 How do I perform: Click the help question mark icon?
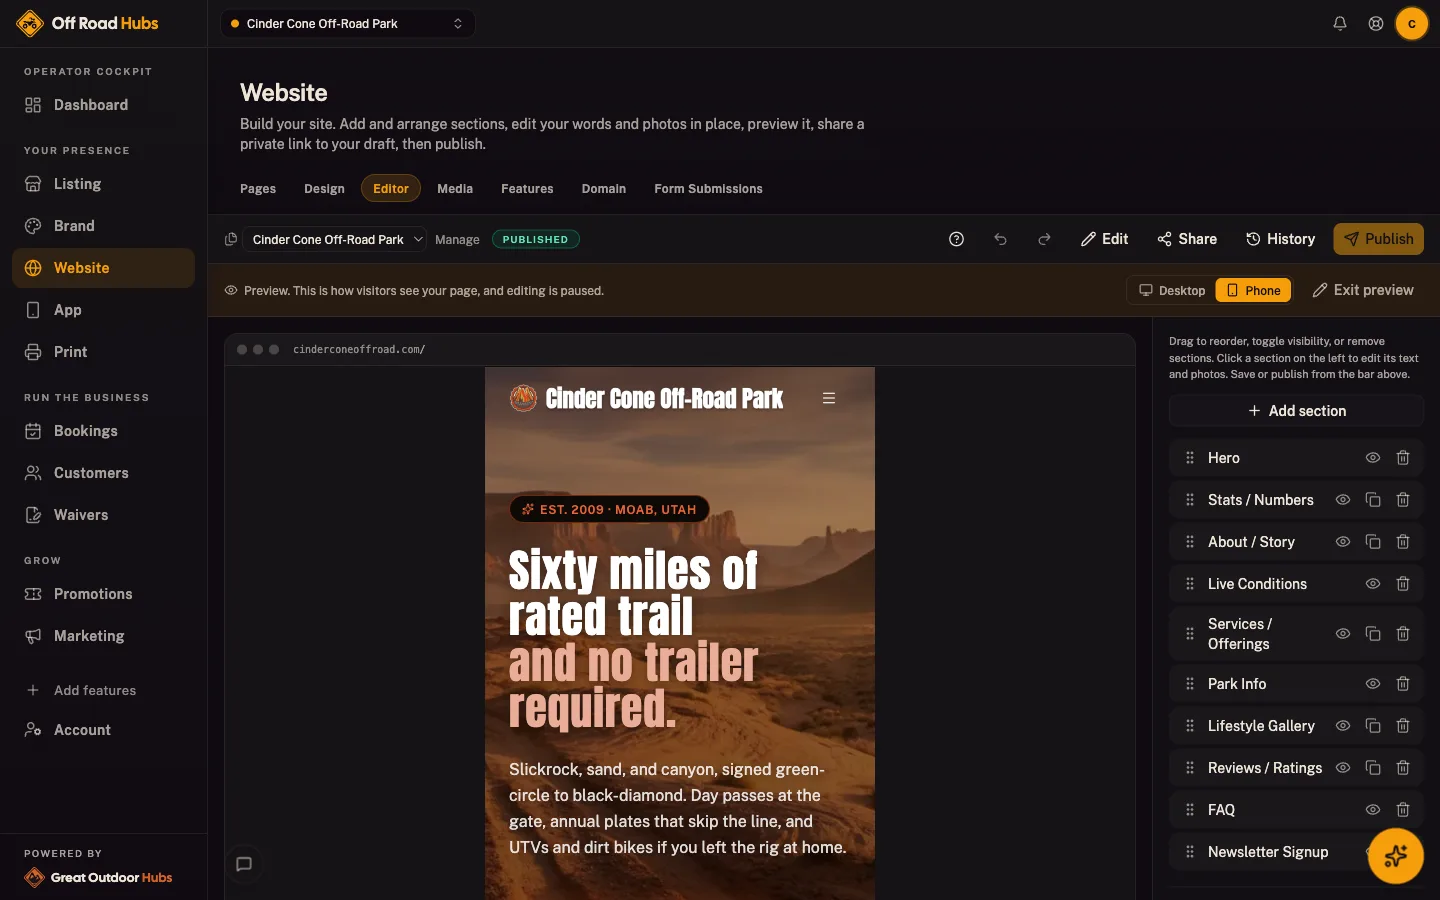click(956, 239)
